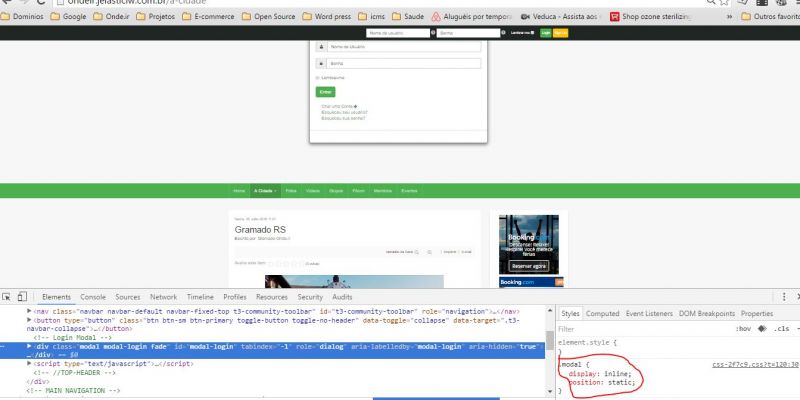Open the Computed styles tab
800x400 pixels.
tap(602, 314)
